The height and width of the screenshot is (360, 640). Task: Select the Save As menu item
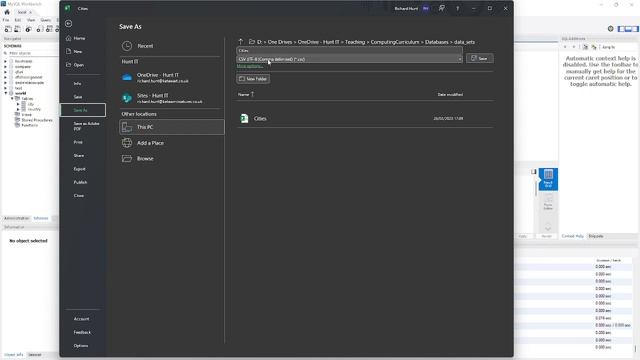coord(83,110)
